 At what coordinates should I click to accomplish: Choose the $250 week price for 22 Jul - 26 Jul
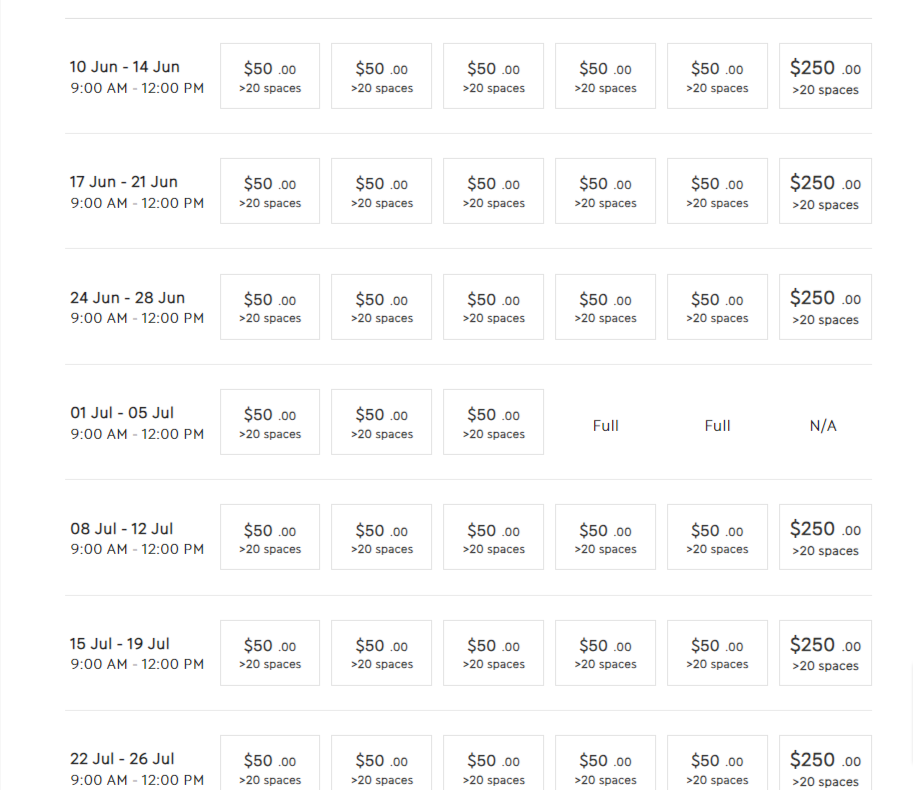pos(825,763)
